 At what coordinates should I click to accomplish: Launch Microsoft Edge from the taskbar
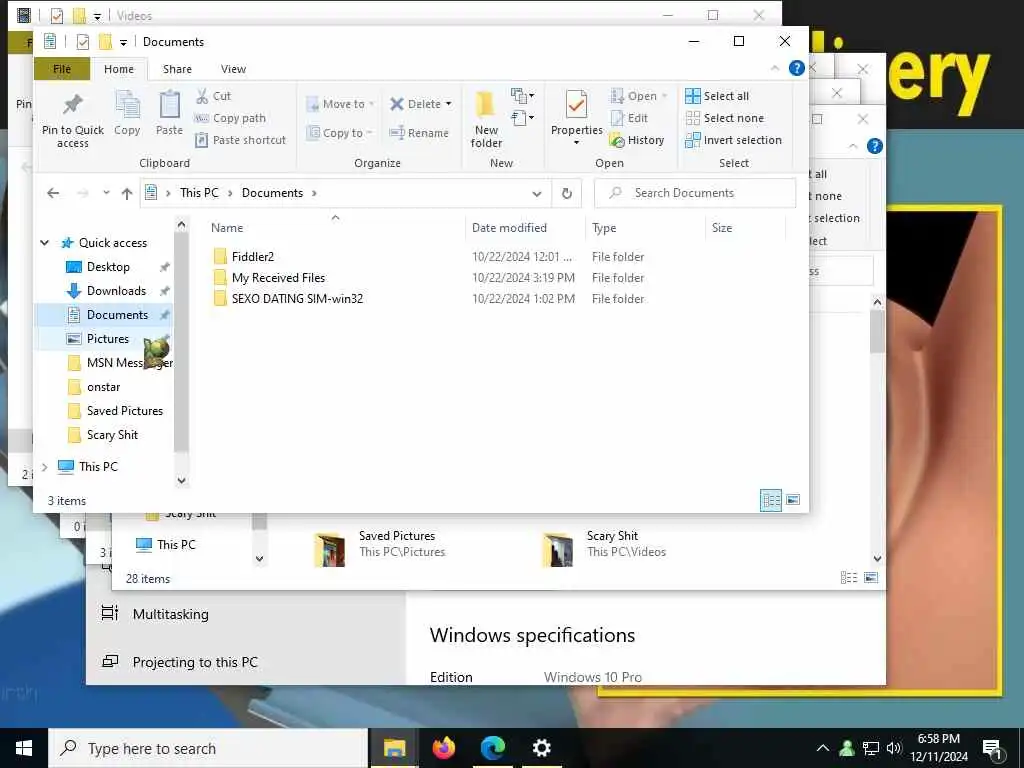[x=493, y=748]
